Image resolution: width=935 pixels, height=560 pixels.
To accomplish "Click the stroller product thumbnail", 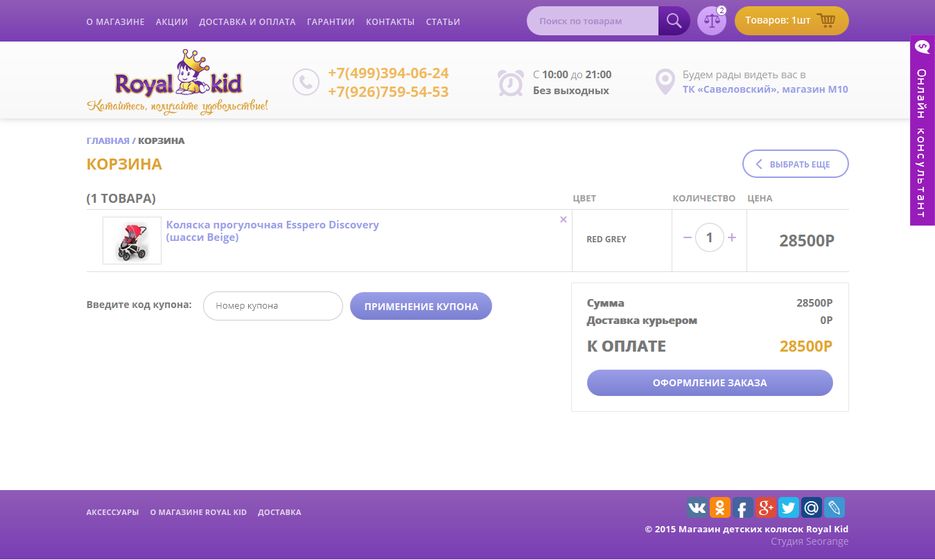I will pyautogui.click(x=132, y=240).
